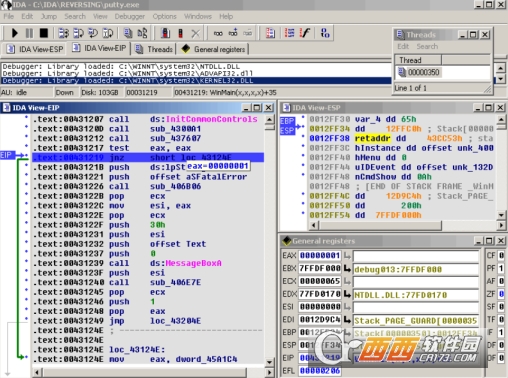Click the thread 00000350 icon
The height and width of the screenshot is (378, 508).
pos(402,72)
